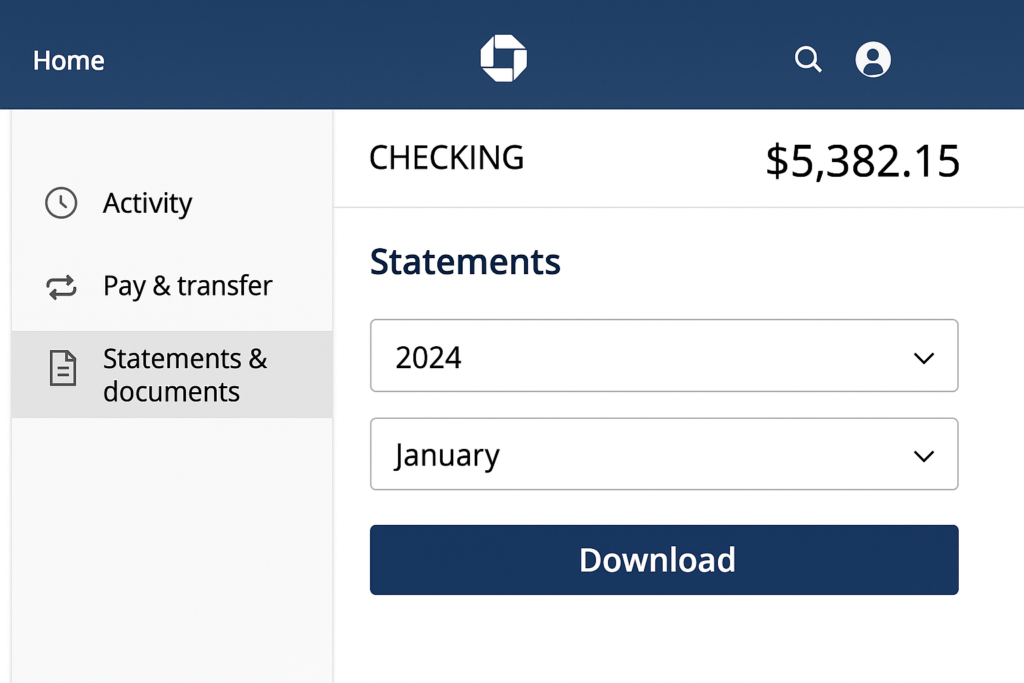Open the Activity sidebar item
Screen dimensions: 1024x683
click(x=147, y=203)
